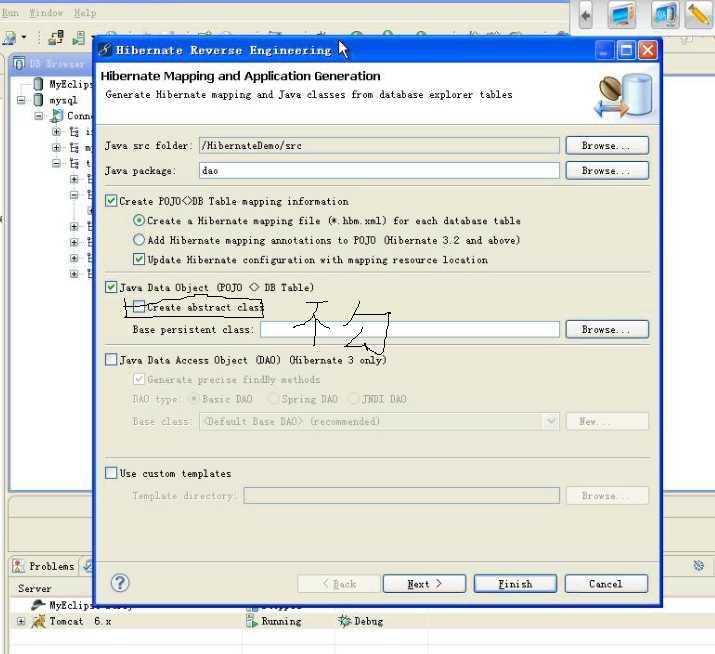The image size is (715, 654).
Task: Click the network perspective icon in main toolbar
Action: click(56, 37)
